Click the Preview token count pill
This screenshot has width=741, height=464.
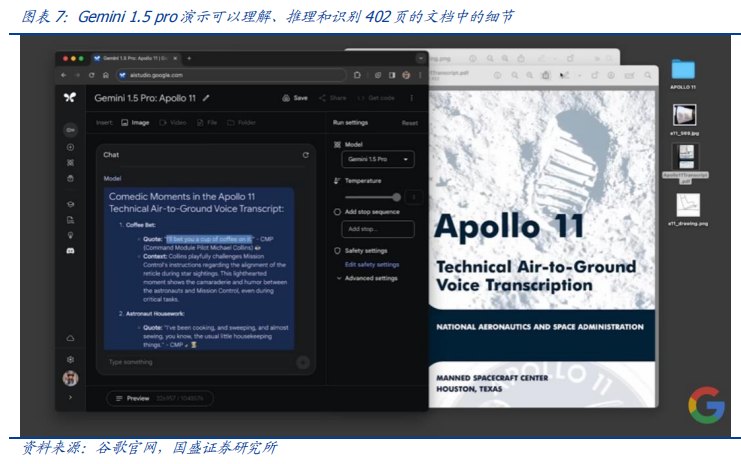click(x=160, y=398)
